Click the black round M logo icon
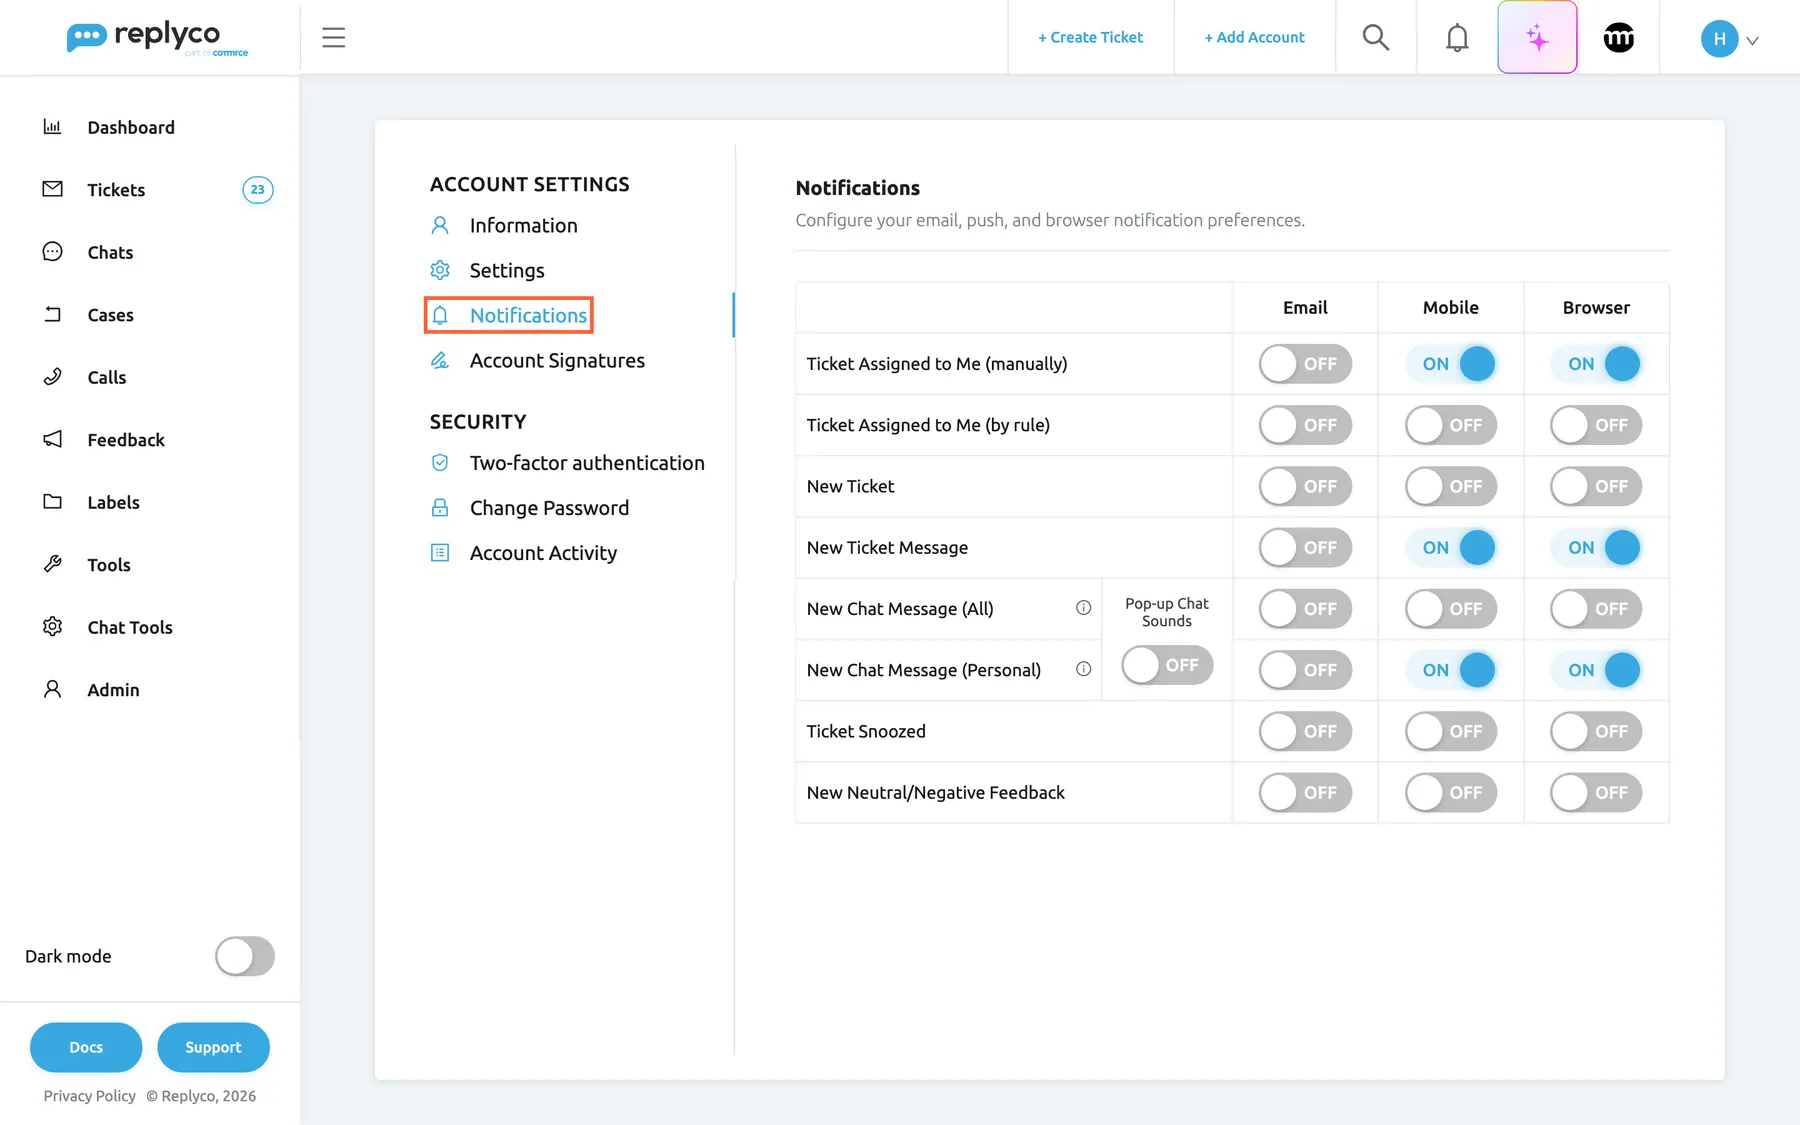This screenshot has width=1800, height=1125. [x=1619, y=37]
